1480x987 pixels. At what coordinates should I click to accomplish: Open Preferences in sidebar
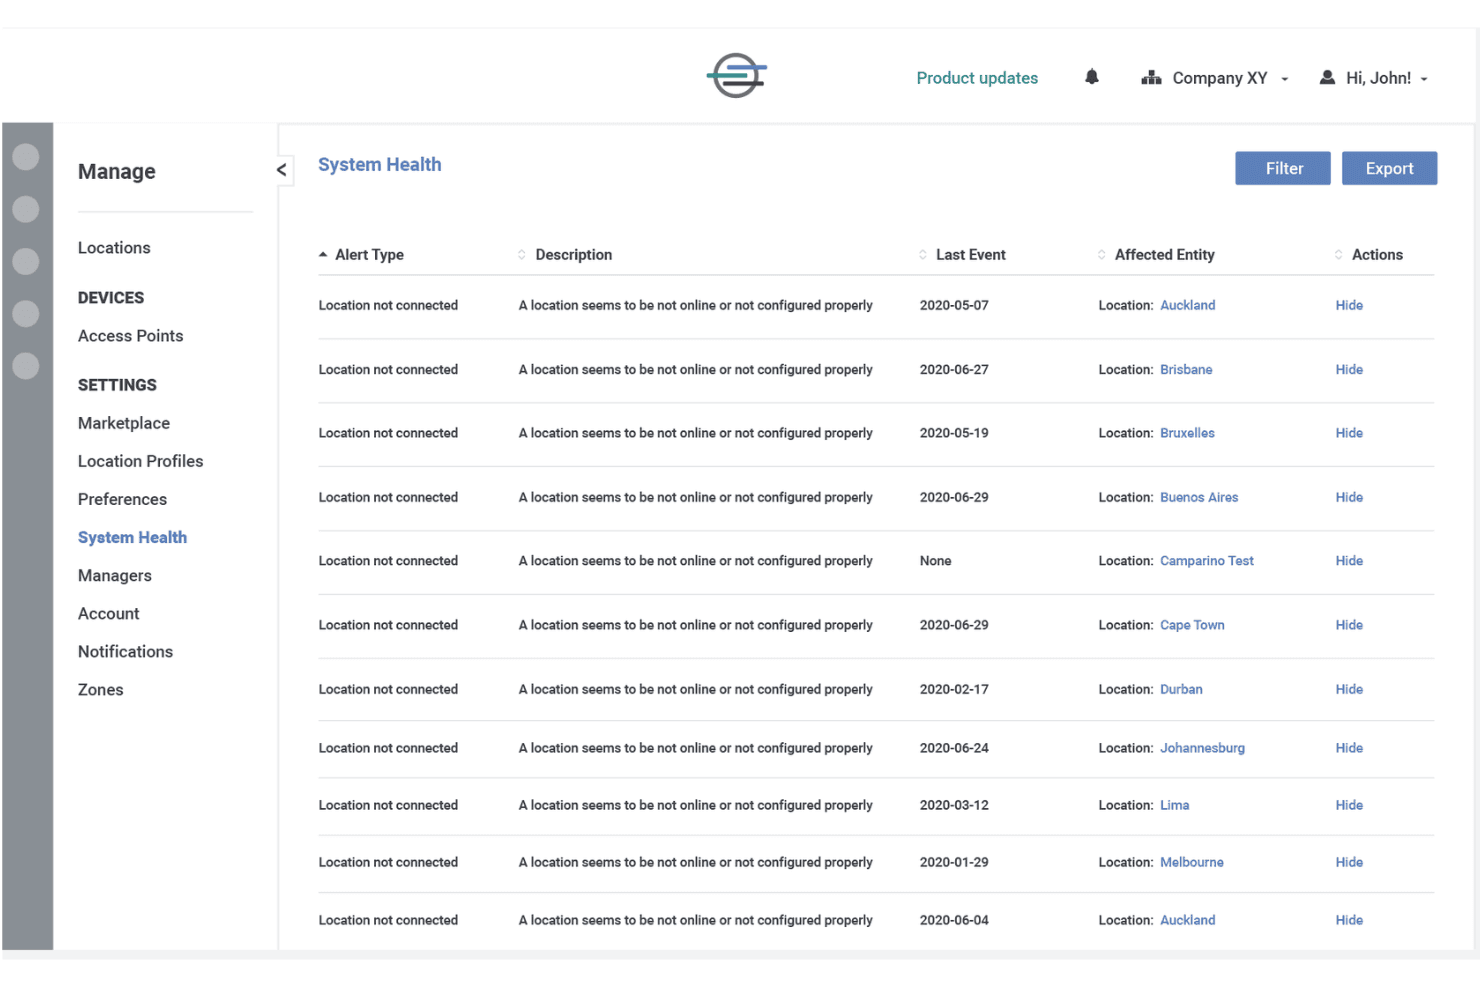tap(122, 499)
